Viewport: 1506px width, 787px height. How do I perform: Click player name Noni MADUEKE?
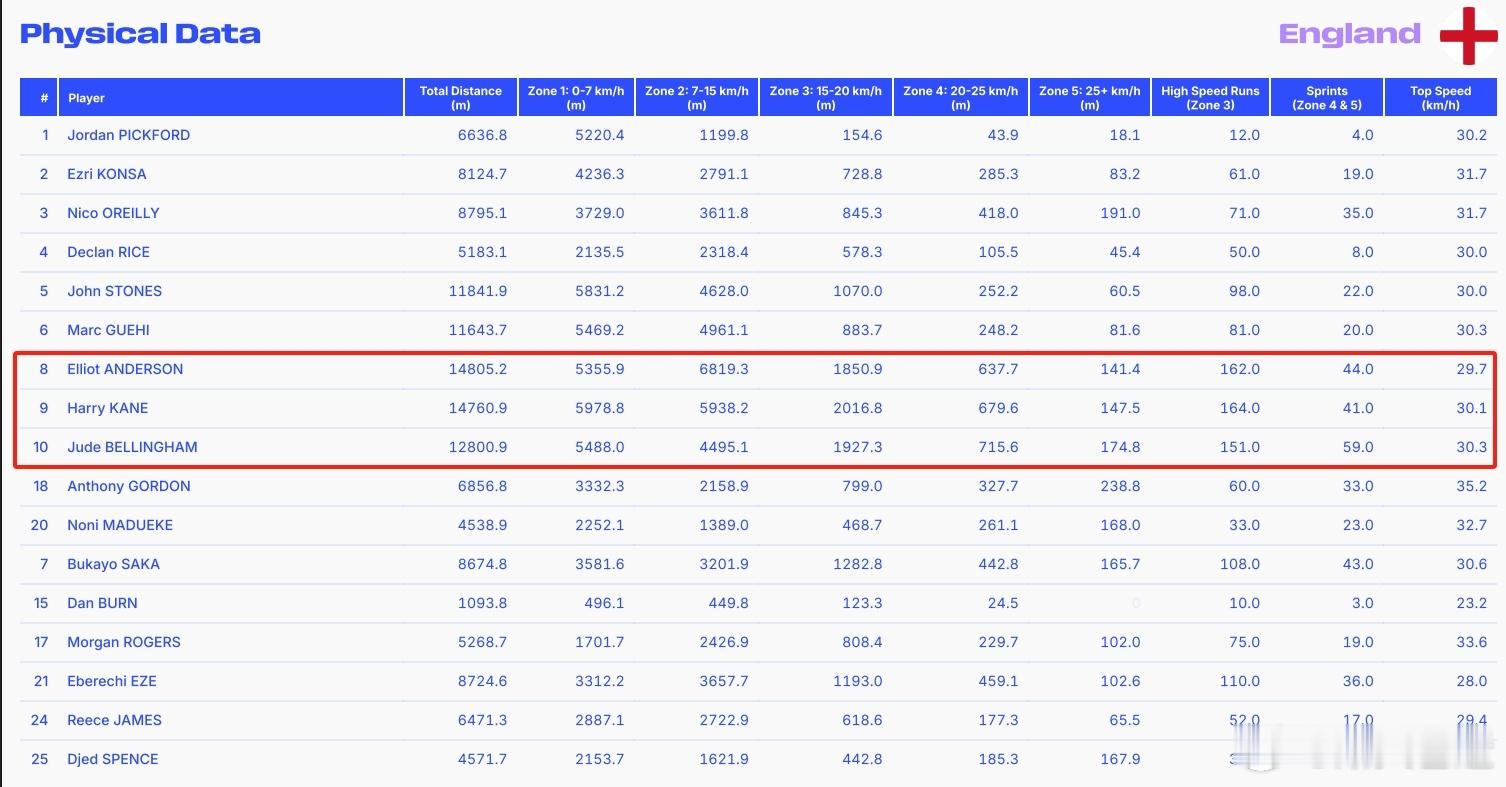(120, 525)
